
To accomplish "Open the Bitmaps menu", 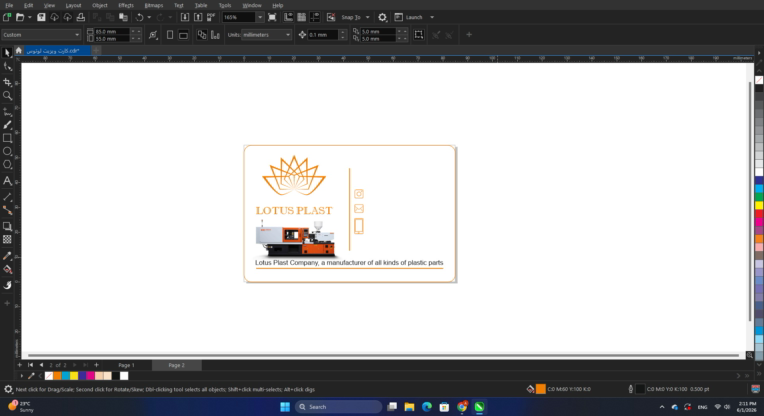I will (x=153, y=5).
